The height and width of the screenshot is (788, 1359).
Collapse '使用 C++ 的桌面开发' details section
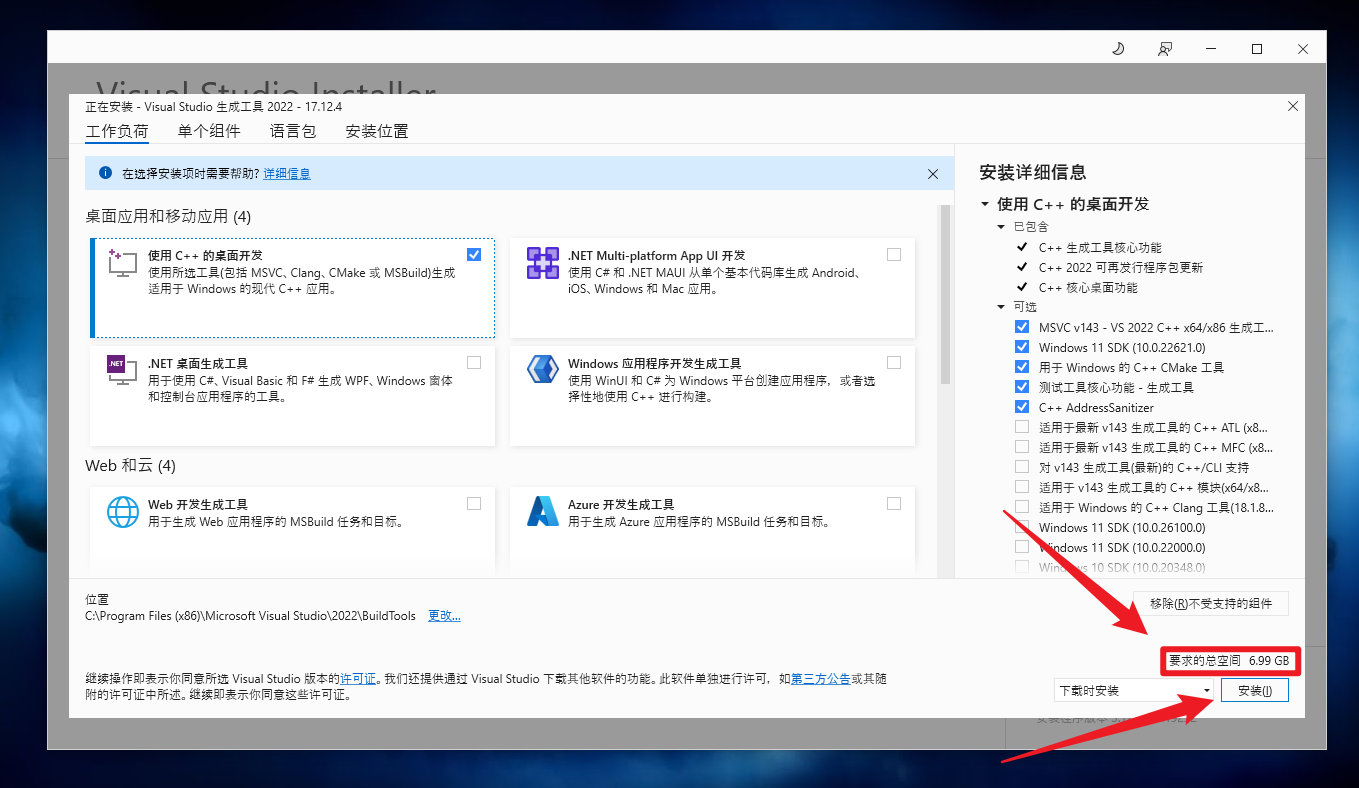pyautogui.click(x=985, y=204)
